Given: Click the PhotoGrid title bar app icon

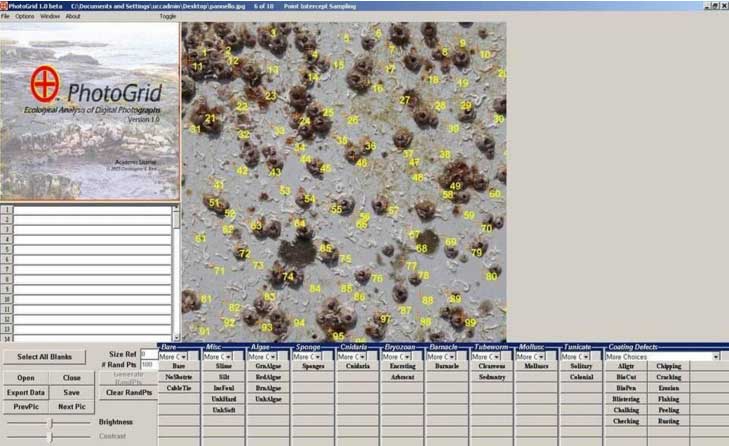Looking at the screenshot, I should pyautogui.click(x=4, y=5).
